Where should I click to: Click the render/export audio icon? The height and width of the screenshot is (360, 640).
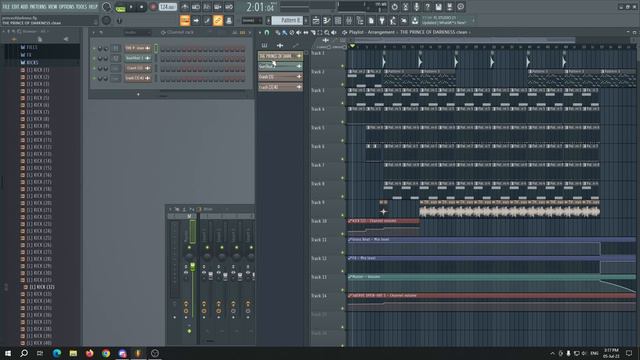coord(449,7)
